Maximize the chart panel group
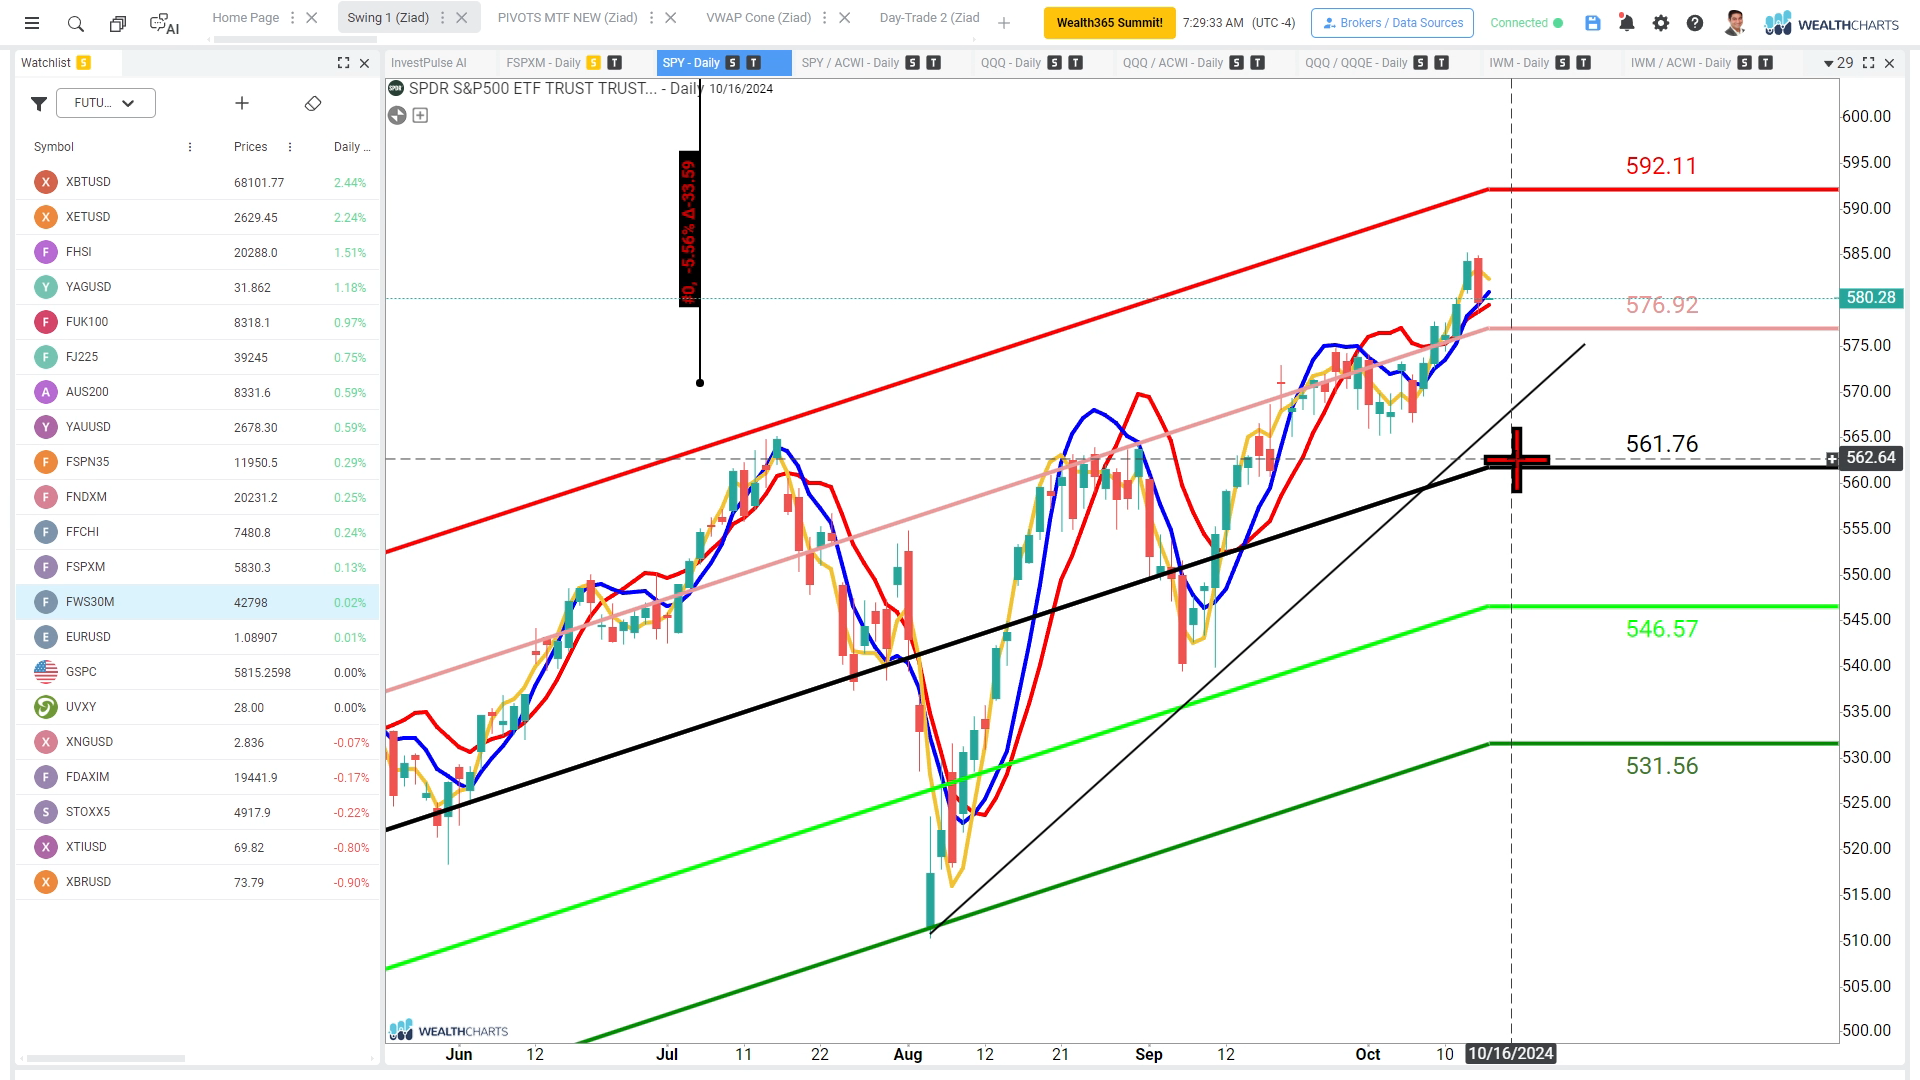 (x=1868, y=63)
